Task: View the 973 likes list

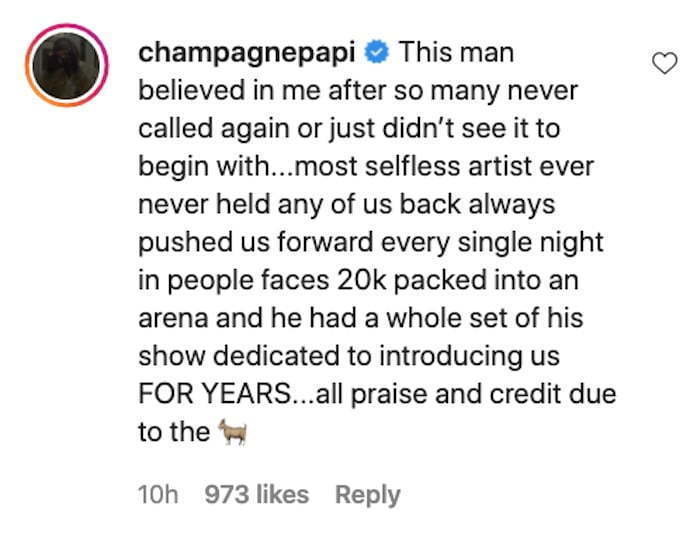Action: [x=257, y=495]
